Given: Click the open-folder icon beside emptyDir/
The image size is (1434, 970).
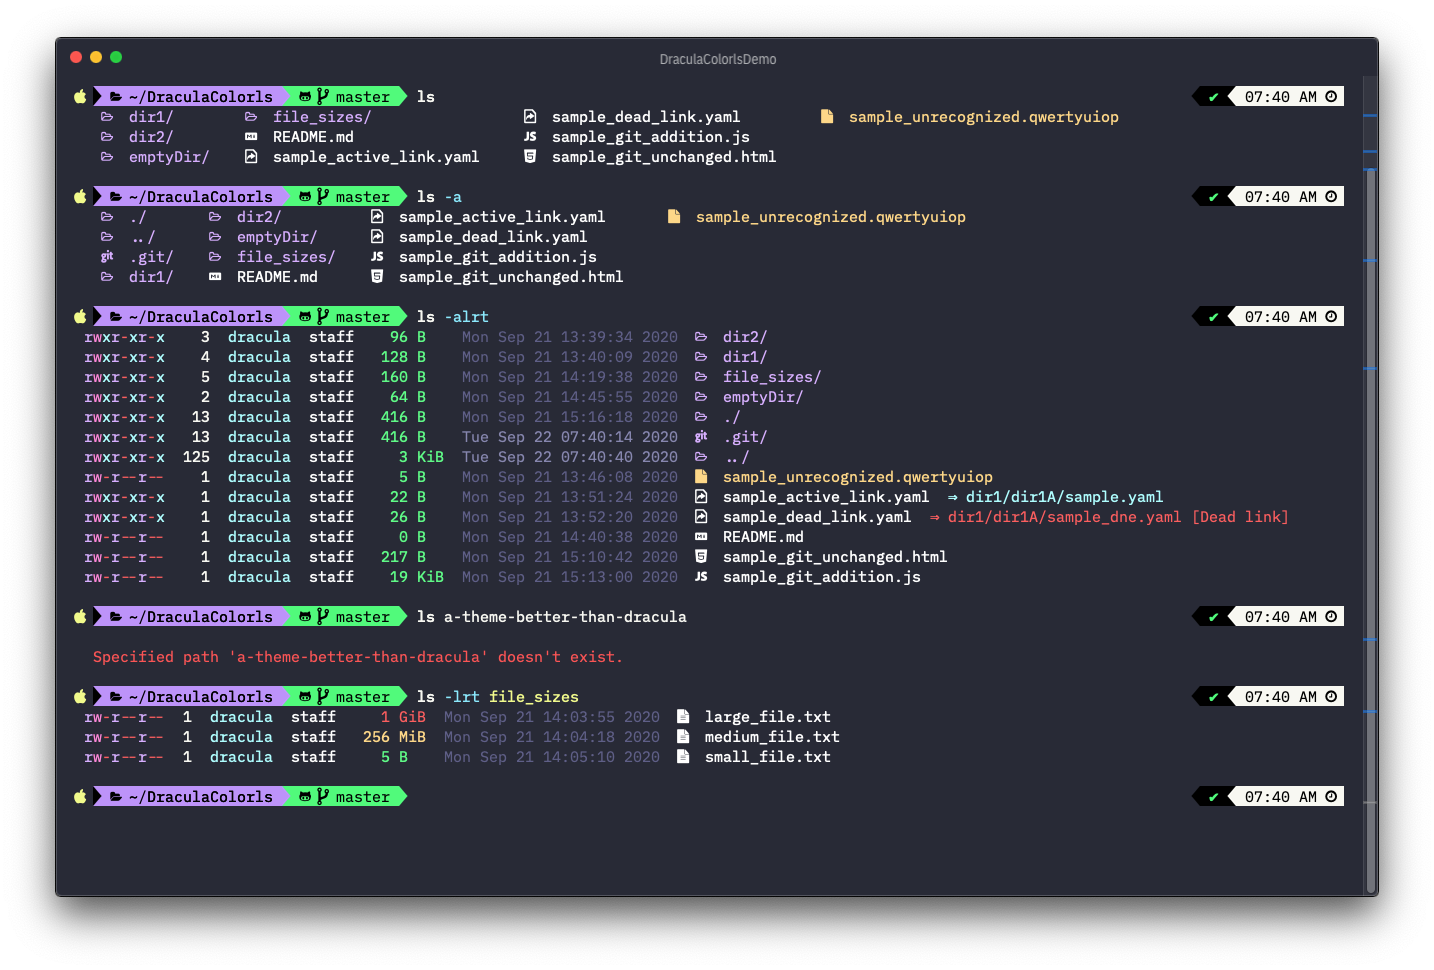Looking at the screenshot, I should (x=107, y=157).
